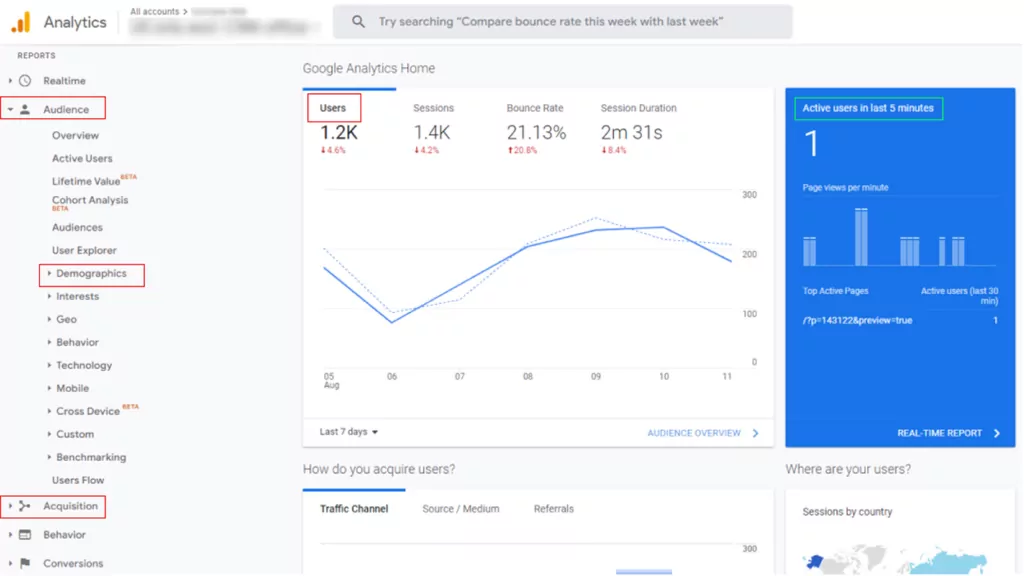Screen dimensions: 1024x576
Task: Switch to the Source / Medium tab
Action: [x=460, y=507]
